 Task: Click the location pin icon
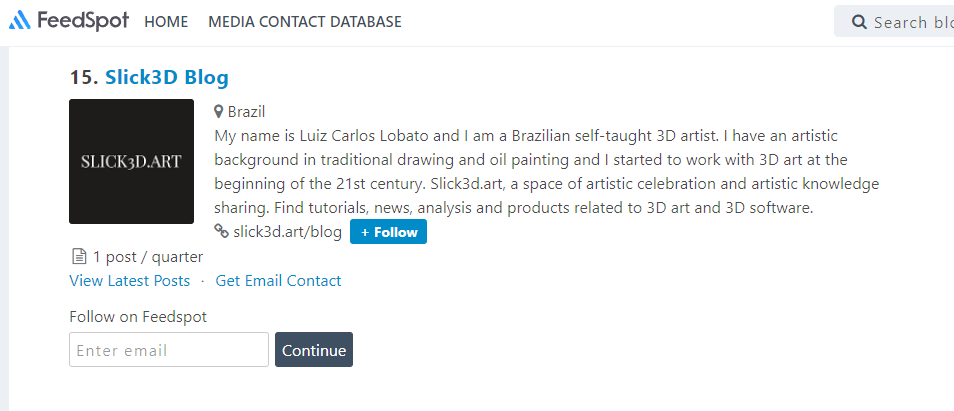219,112
